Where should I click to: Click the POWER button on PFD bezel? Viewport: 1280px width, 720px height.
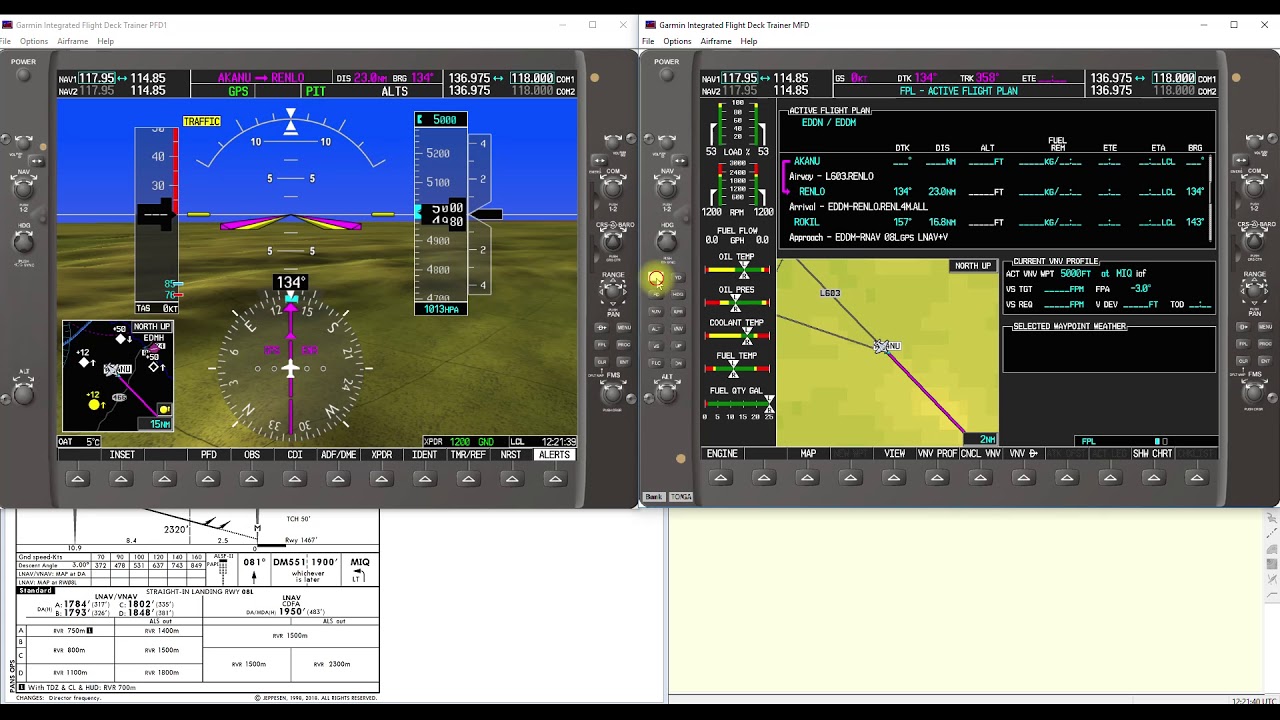pos(23,75)
